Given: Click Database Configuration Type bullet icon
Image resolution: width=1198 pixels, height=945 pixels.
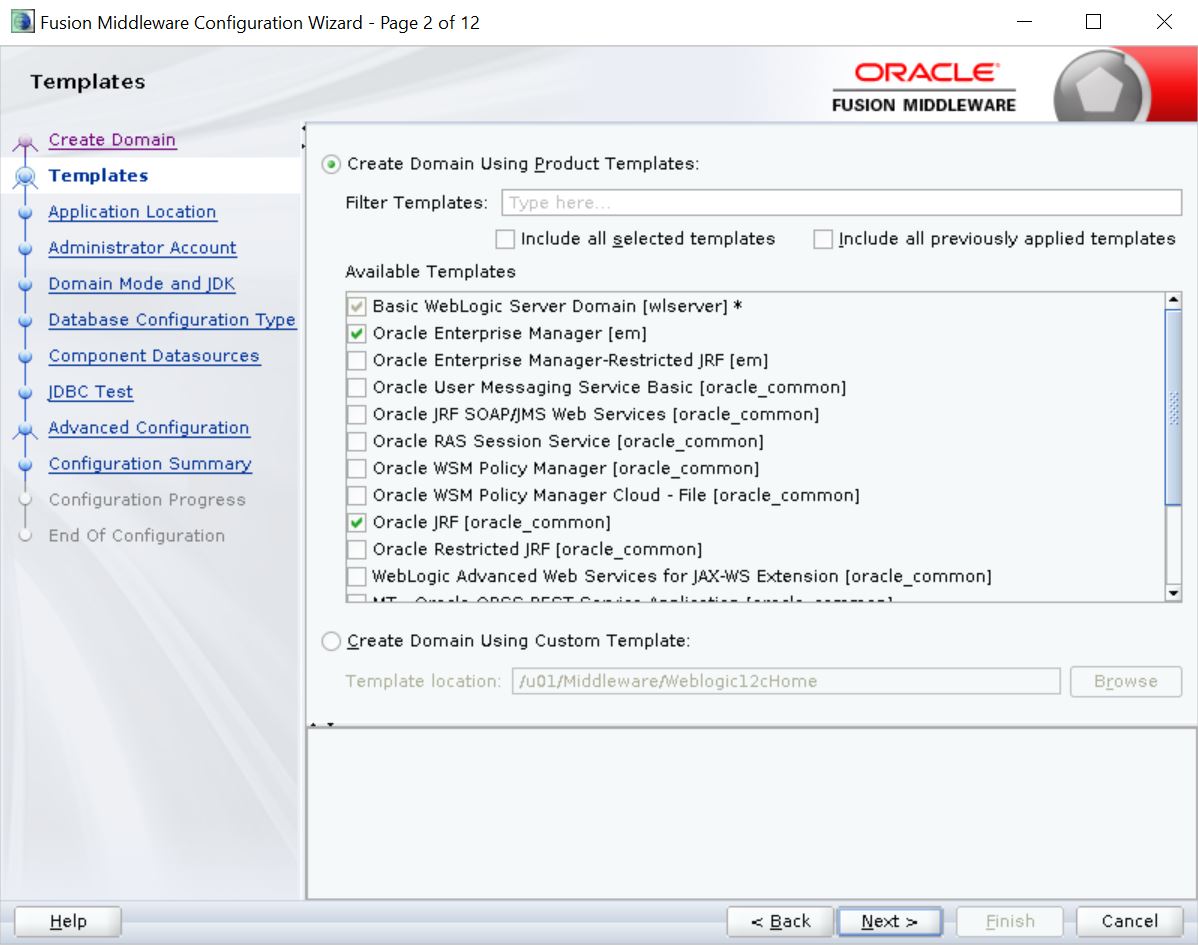Looking at the screenshot, I should pyautogui.click(x=25, y=321).
